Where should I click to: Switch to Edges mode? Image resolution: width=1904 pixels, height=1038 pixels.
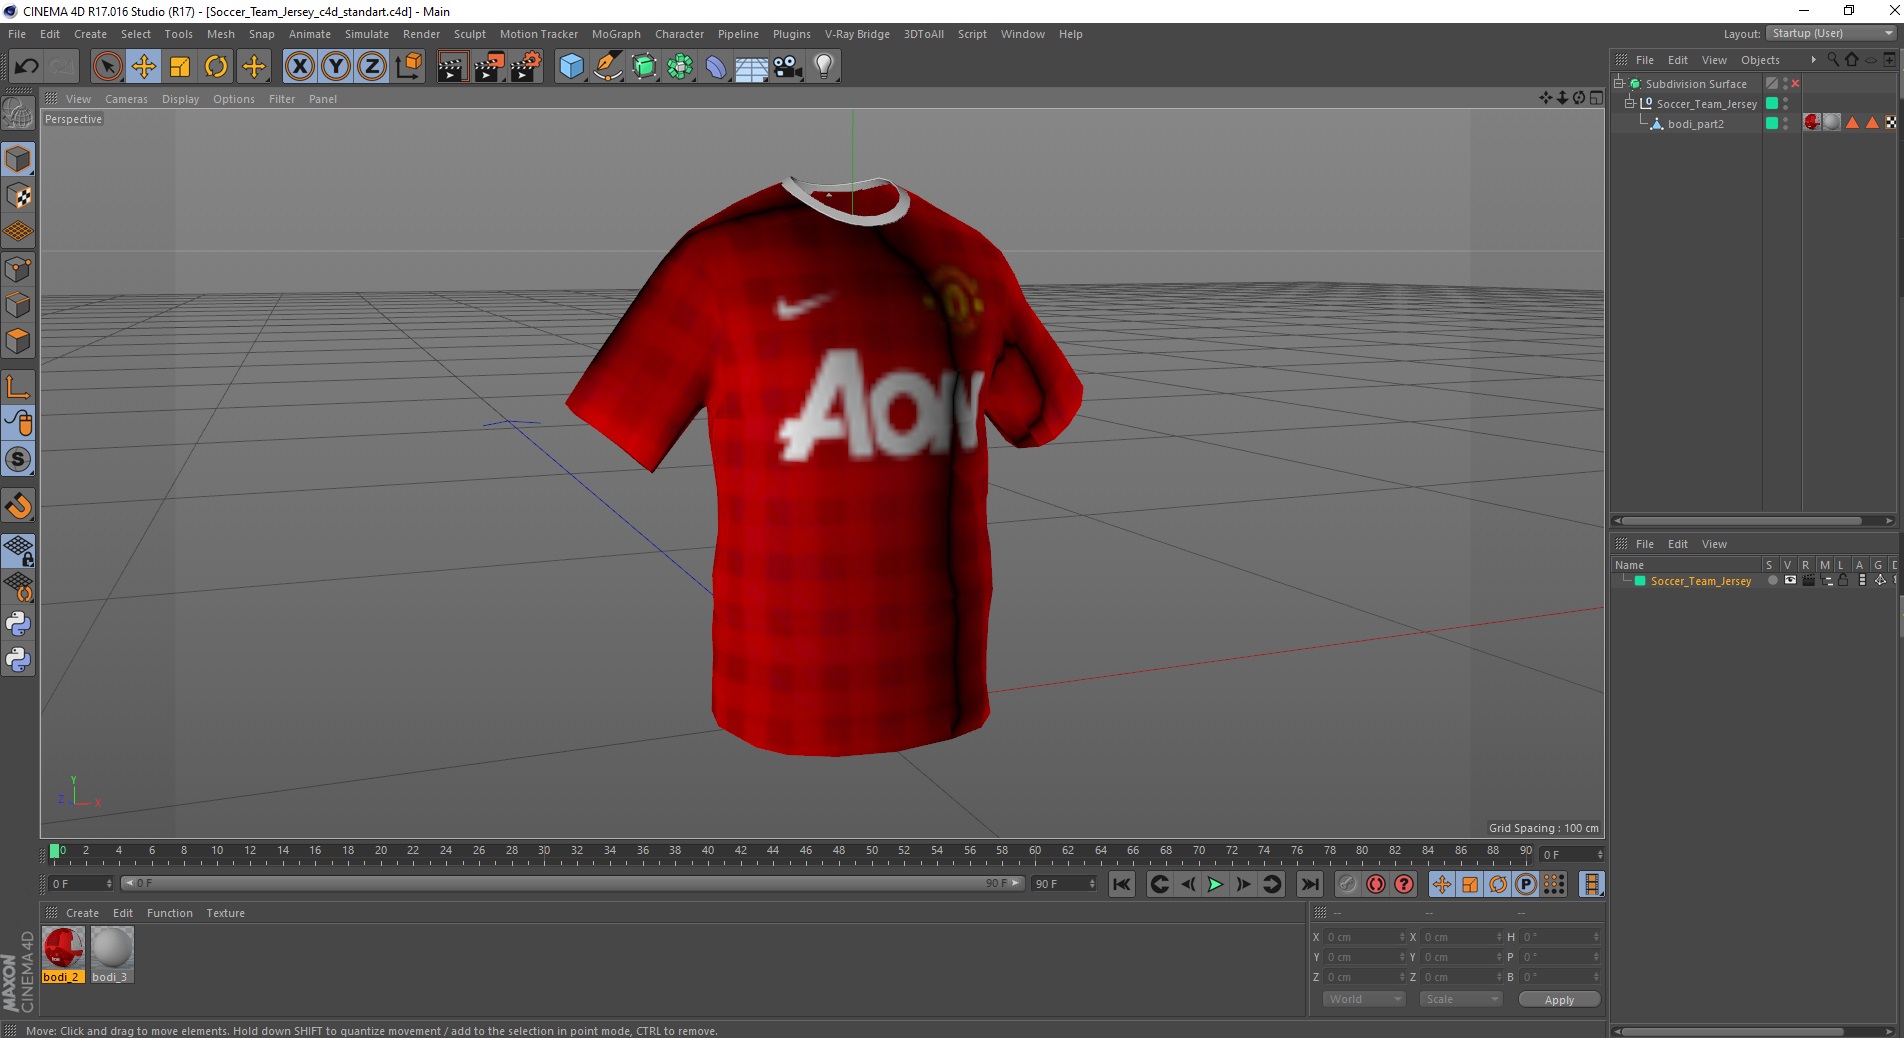pyautogui.click(x=18, y=305)
